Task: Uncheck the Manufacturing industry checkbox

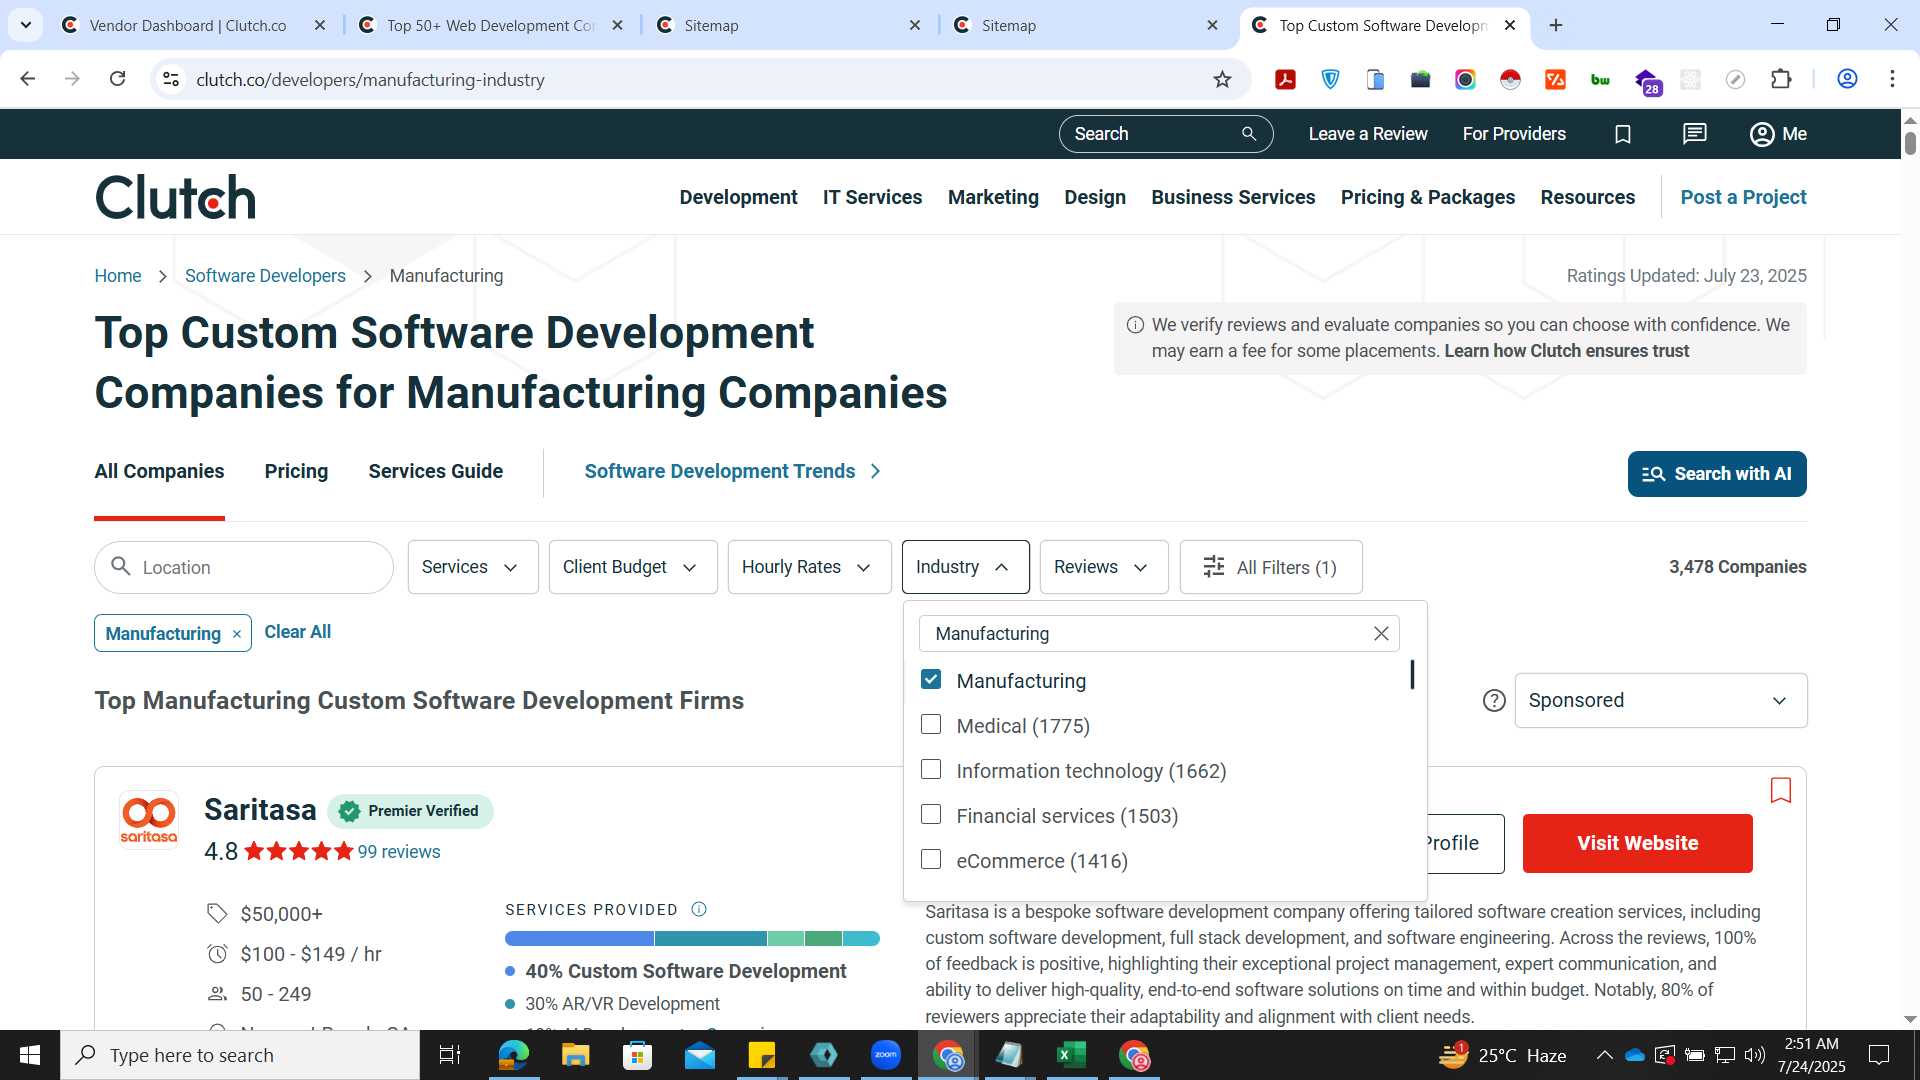Action: pos(931,680)
